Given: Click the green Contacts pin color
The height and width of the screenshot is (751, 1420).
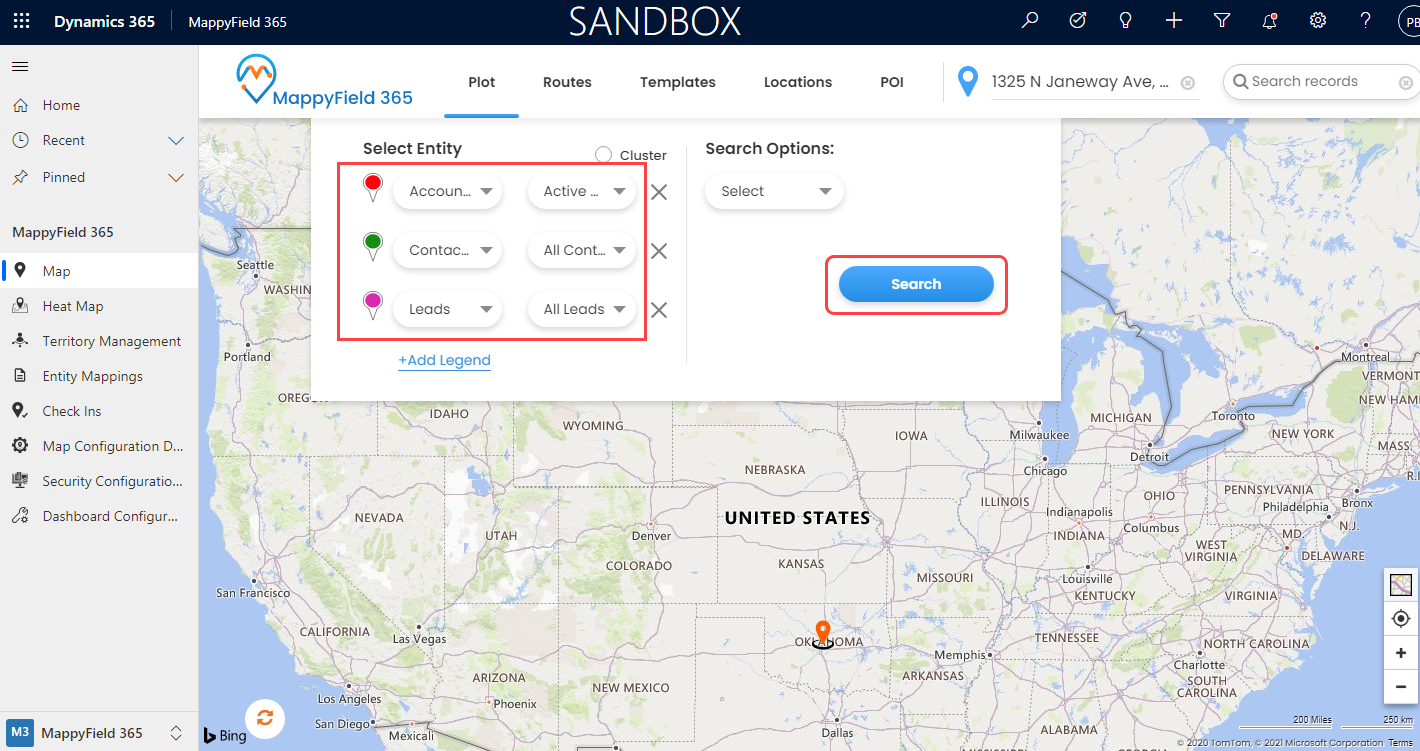Looking at the screenshot, I should (x=373, y=246).
